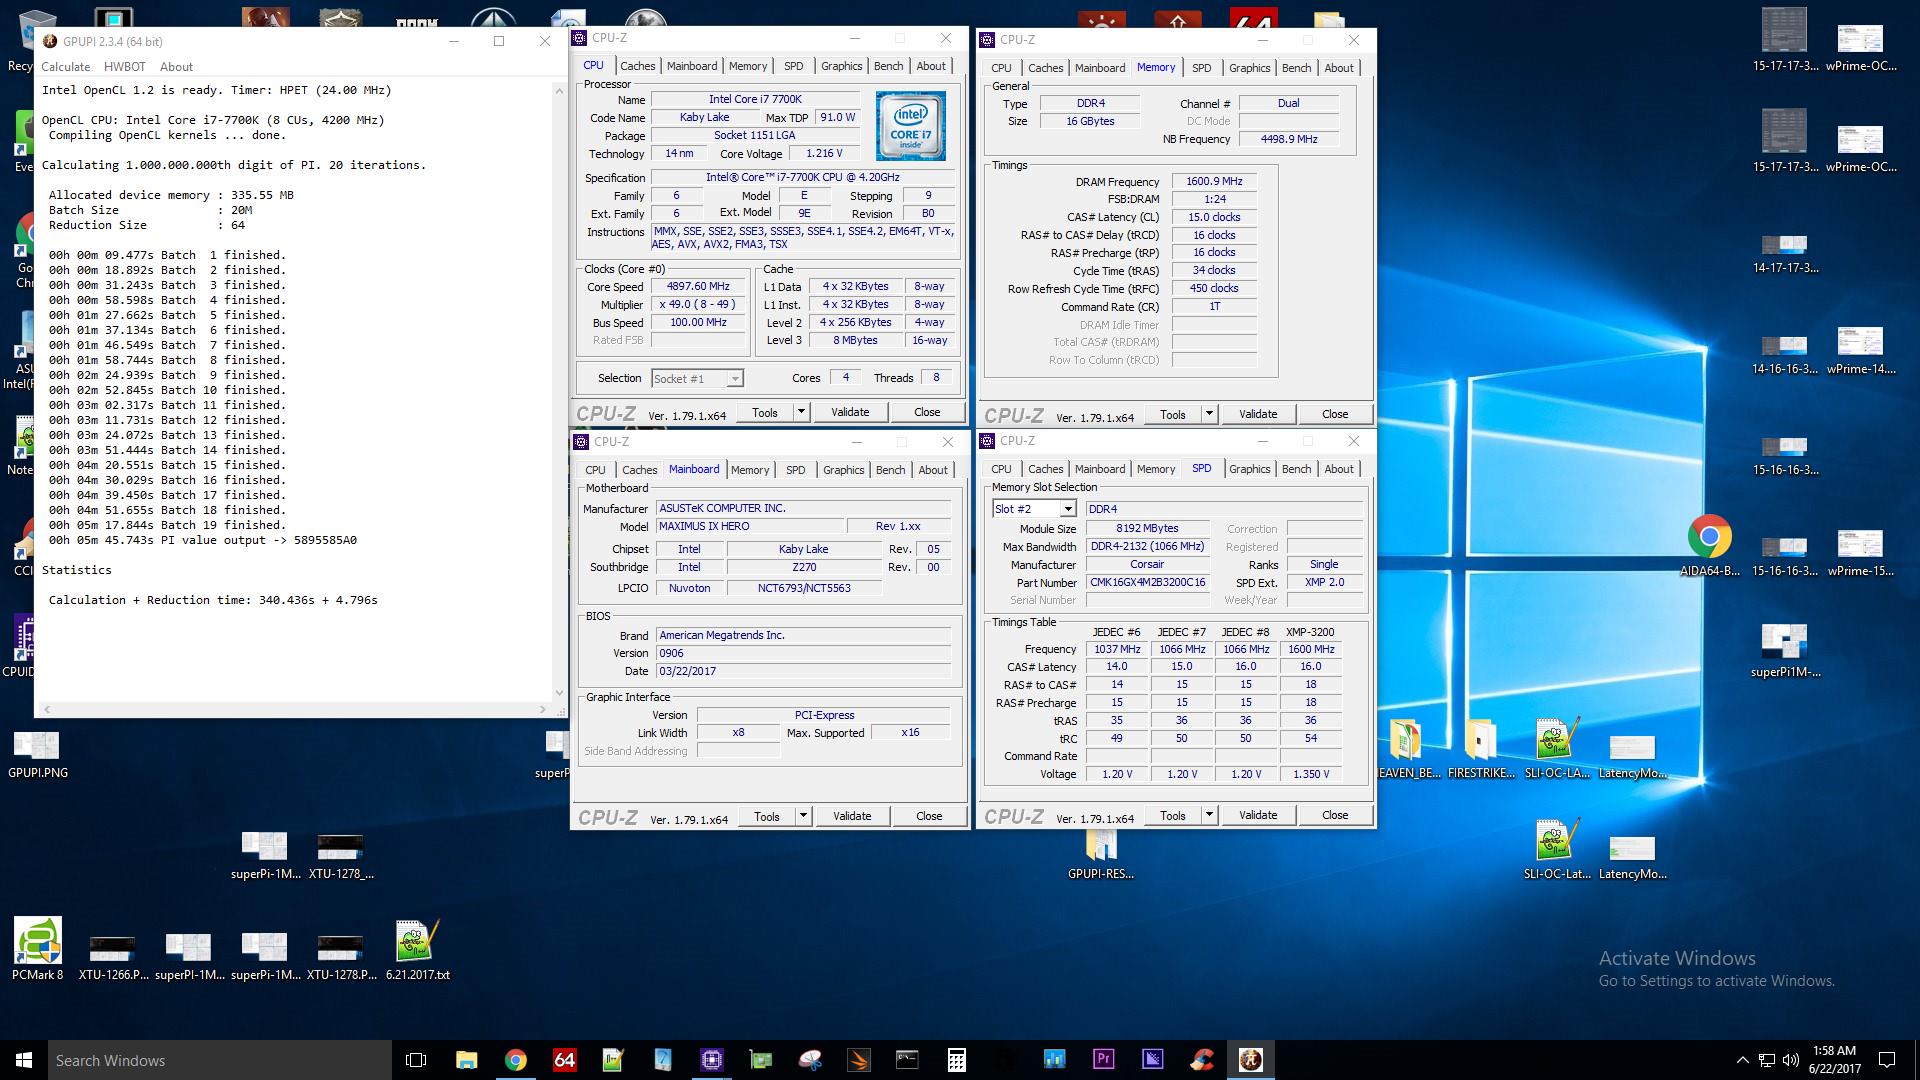The image size is (1920, 1080).
Task: Select the superPi1M-... desktop image
Action: pyautogui.click(x=1785, y=650)
